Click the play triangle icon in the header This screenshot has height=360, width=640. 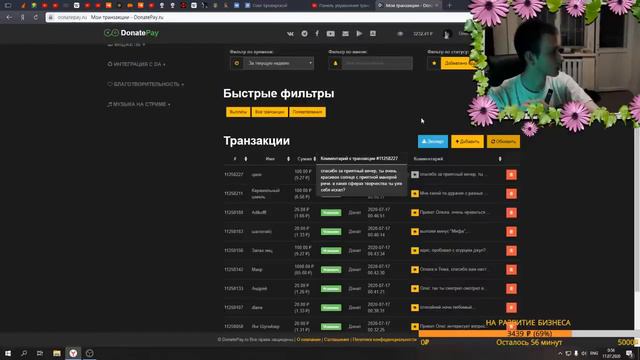click(x=359, y=33)
